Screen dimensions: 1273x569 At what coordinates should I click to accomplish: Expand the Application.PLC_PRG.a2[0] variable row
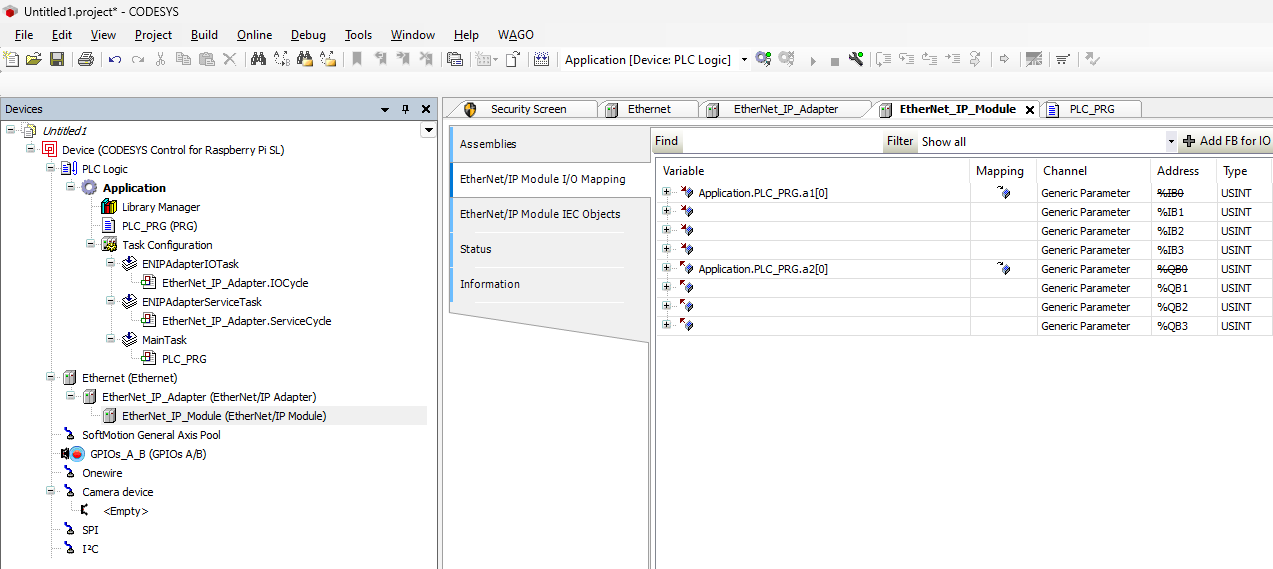(667, 268)
